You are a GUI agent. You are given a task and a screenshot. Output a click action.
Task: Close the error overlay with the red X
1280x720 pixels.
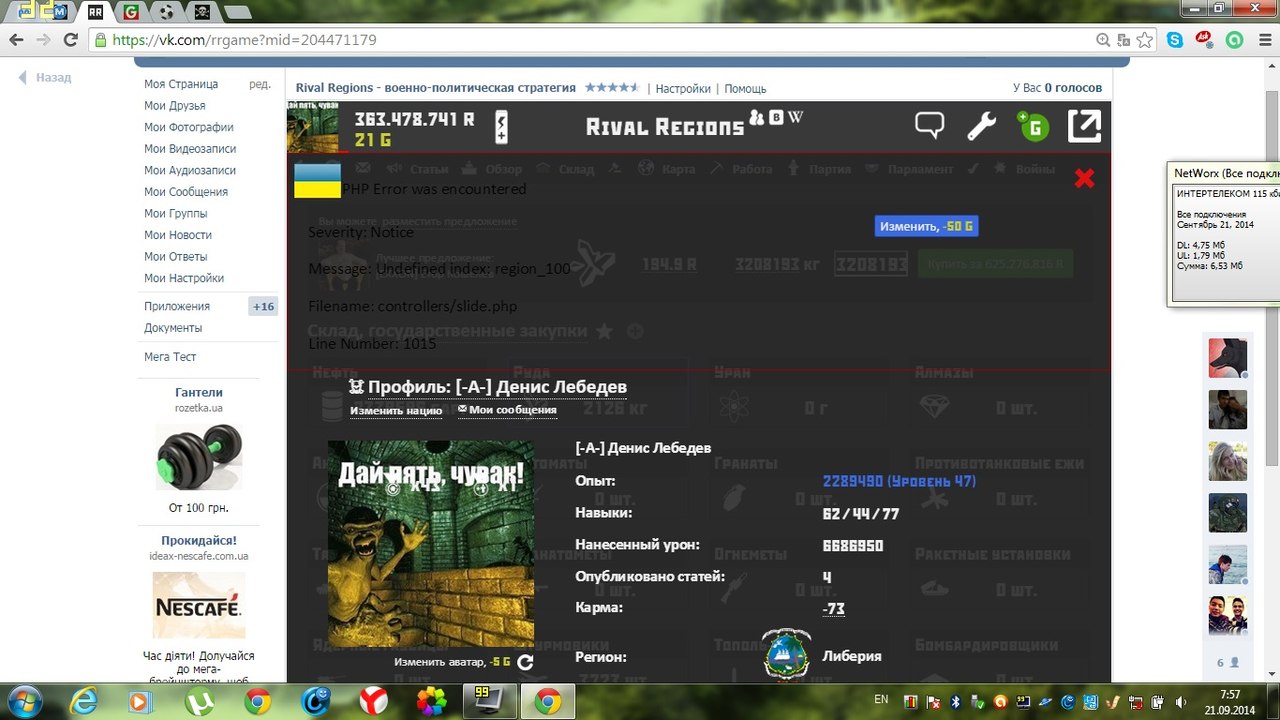pos(1084,178)
